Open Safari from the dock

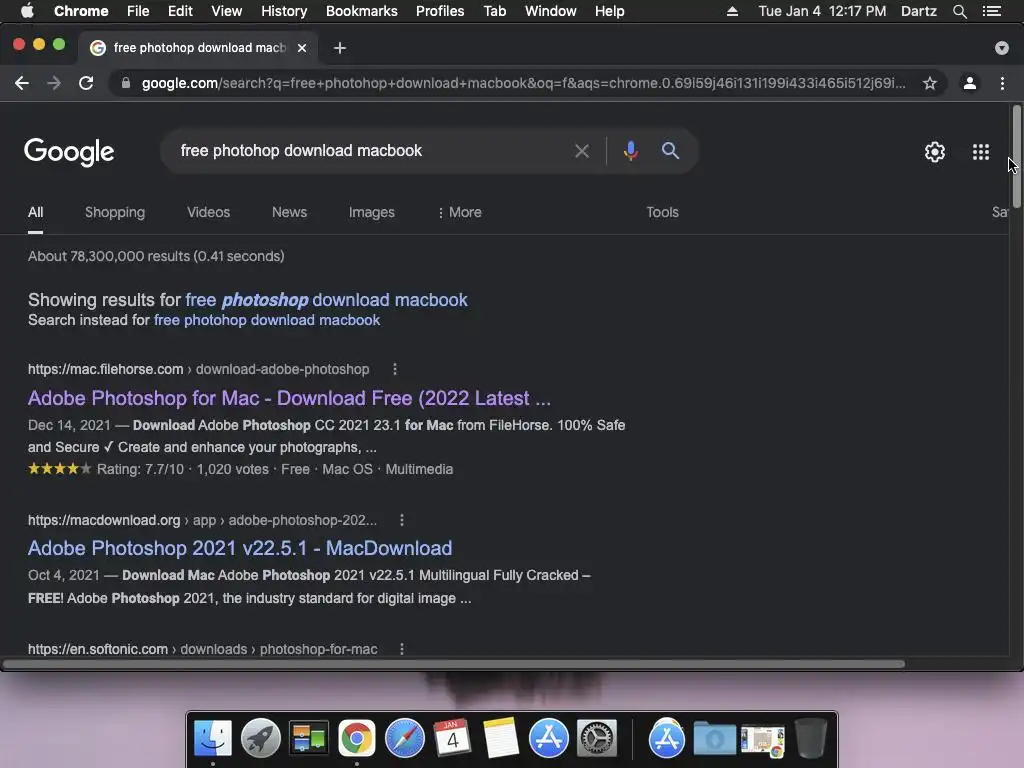(x=405, y=739)
